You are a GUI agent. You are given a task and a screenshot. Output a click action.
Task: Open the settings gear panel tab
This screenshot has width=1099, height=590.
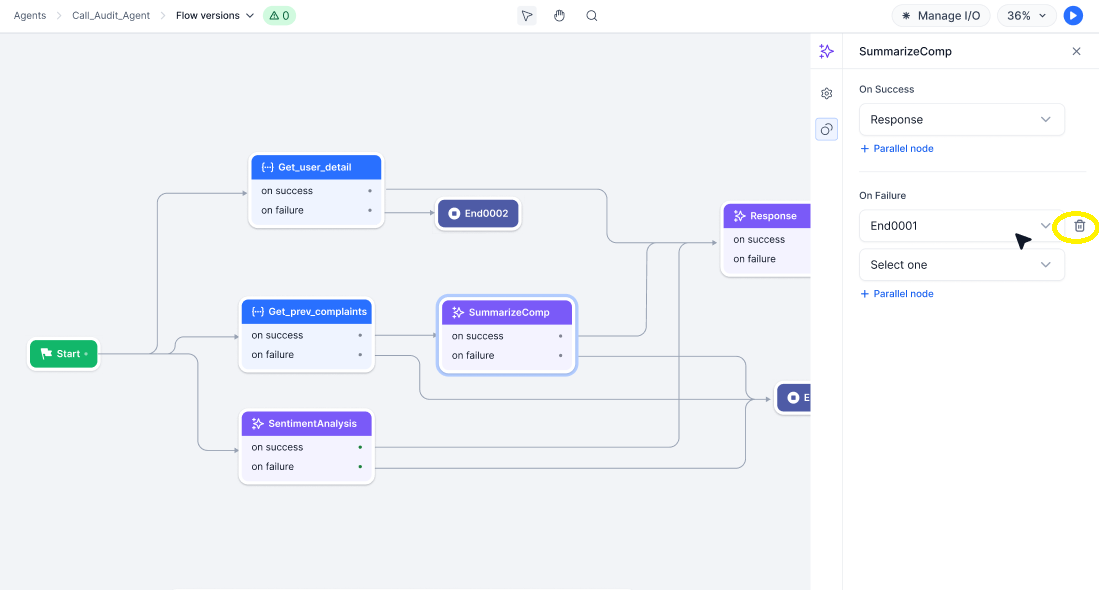click(826, 94)
